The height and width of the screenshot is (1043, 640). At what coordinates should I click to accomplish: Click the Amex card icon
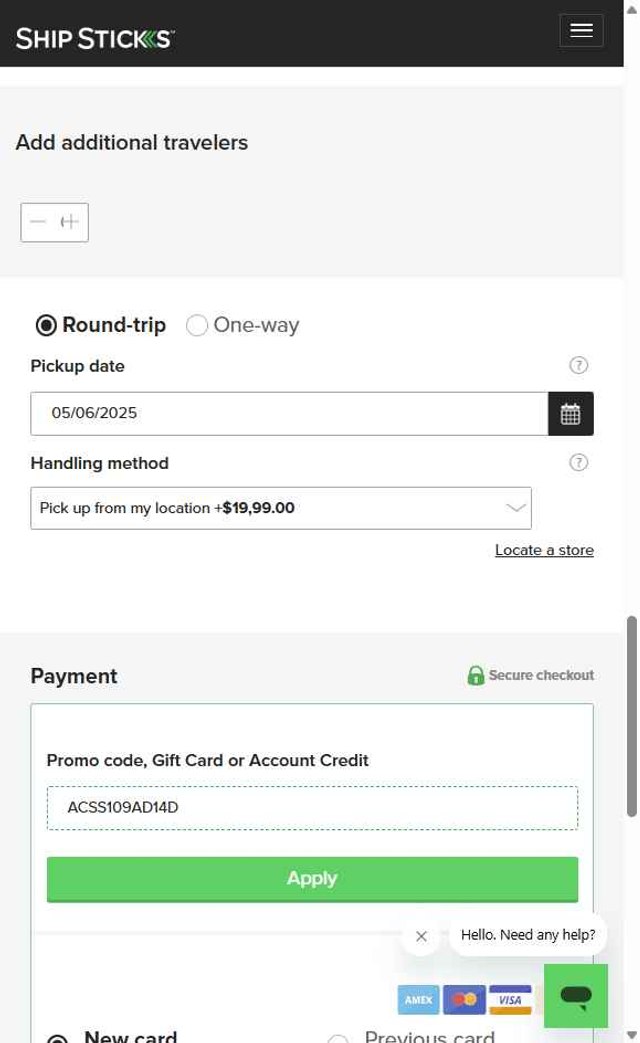point(418,999)
